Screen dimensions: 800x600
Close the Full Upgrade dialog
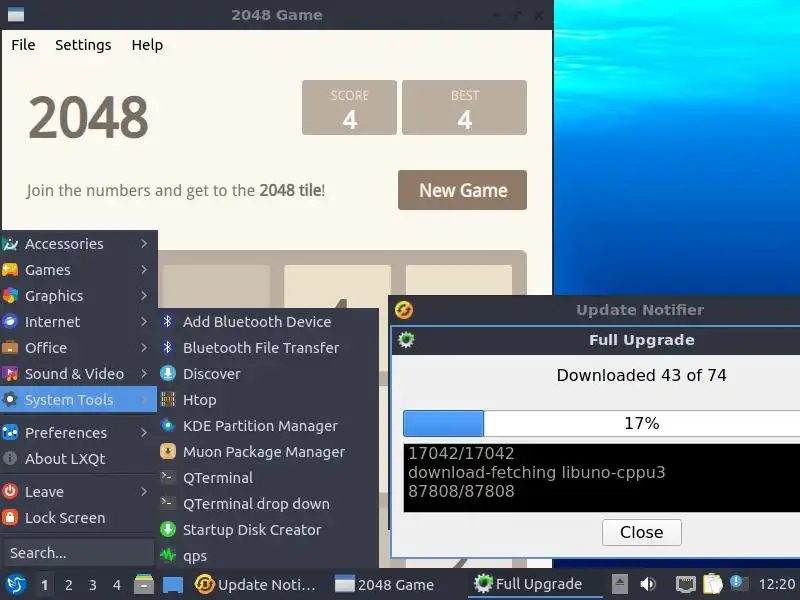pyautogui.click(x=641, y=532)
